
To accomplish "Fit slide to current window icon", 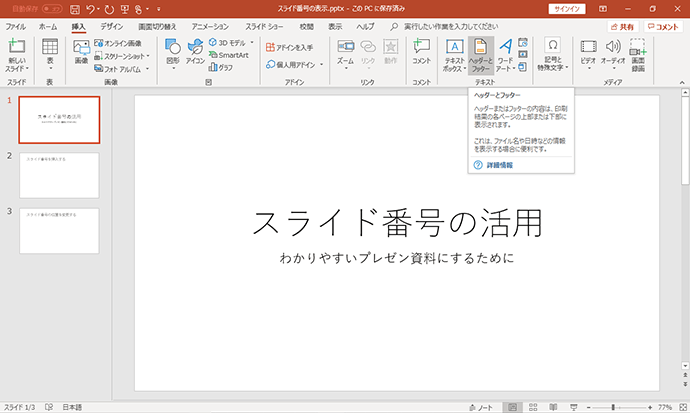I will point(683,407).
